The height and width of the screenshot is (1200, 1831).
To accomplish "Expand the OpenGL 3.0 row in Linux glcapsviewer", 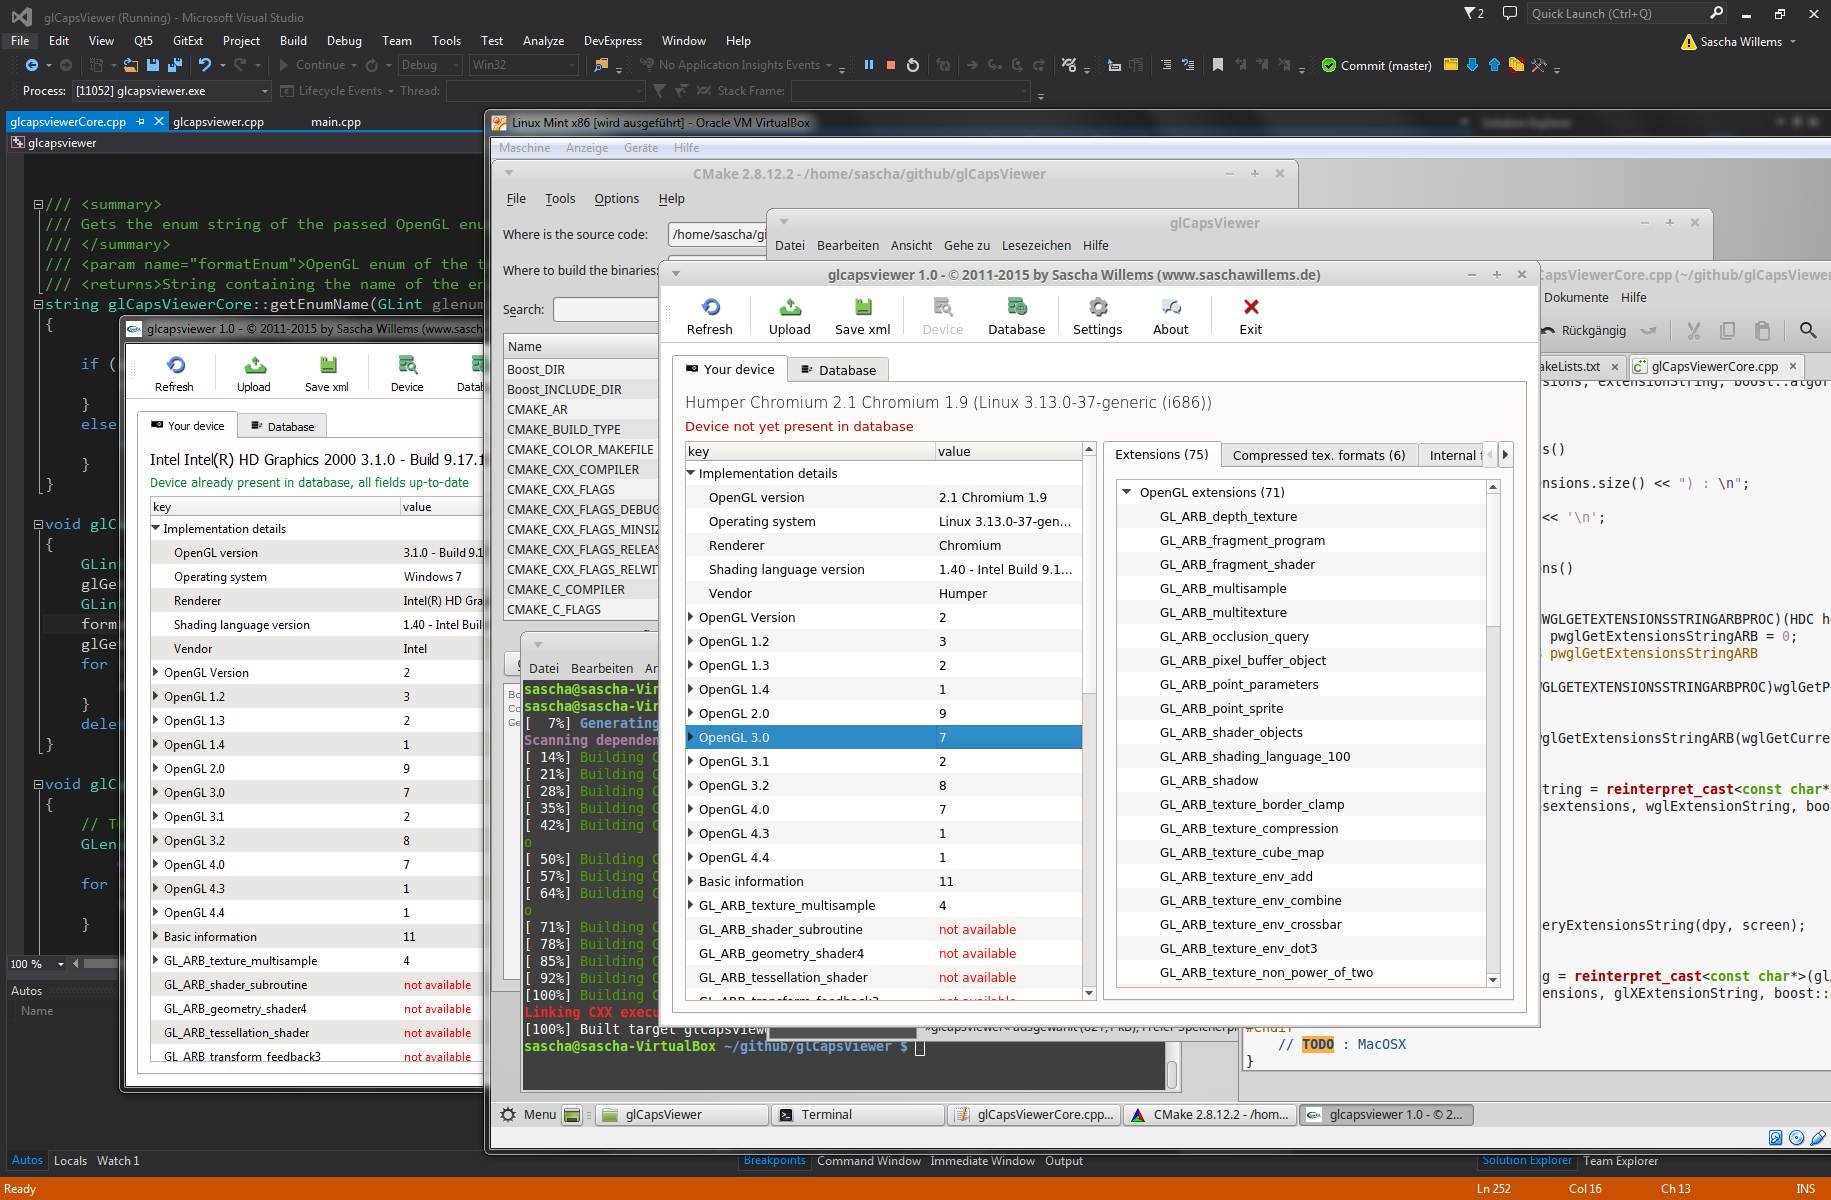I will (x=691, y=737).
